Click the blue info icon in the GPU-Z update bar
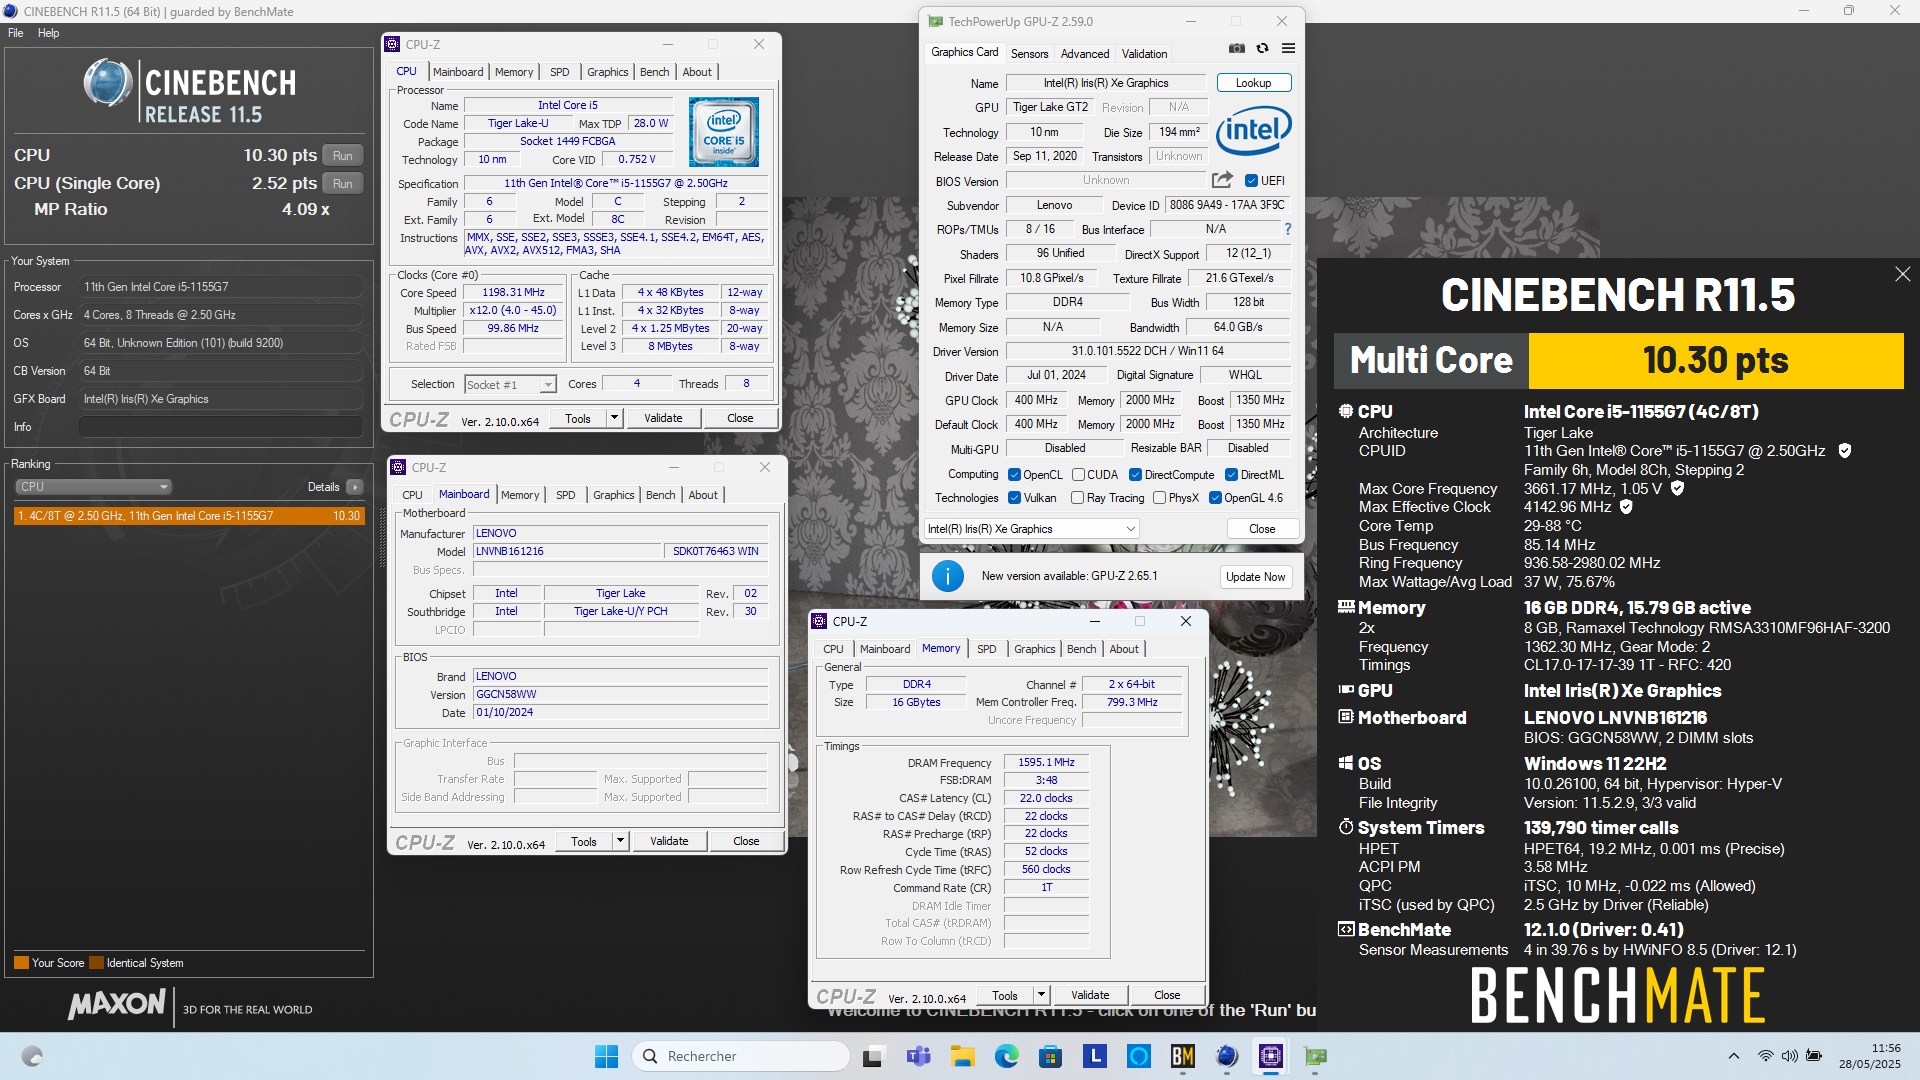The width and height of the screenshot is (1920, 1080). [947, 576]
